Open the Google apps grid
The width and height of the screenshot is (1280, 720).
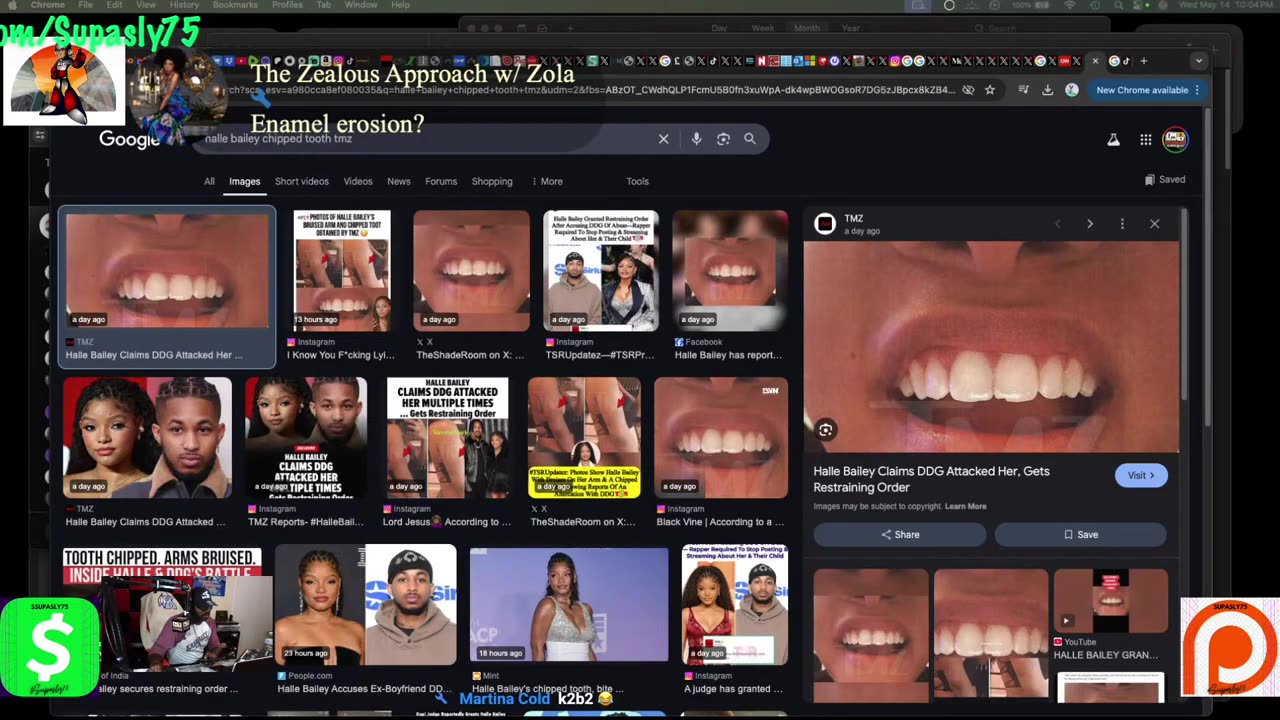coord(1145,140)
